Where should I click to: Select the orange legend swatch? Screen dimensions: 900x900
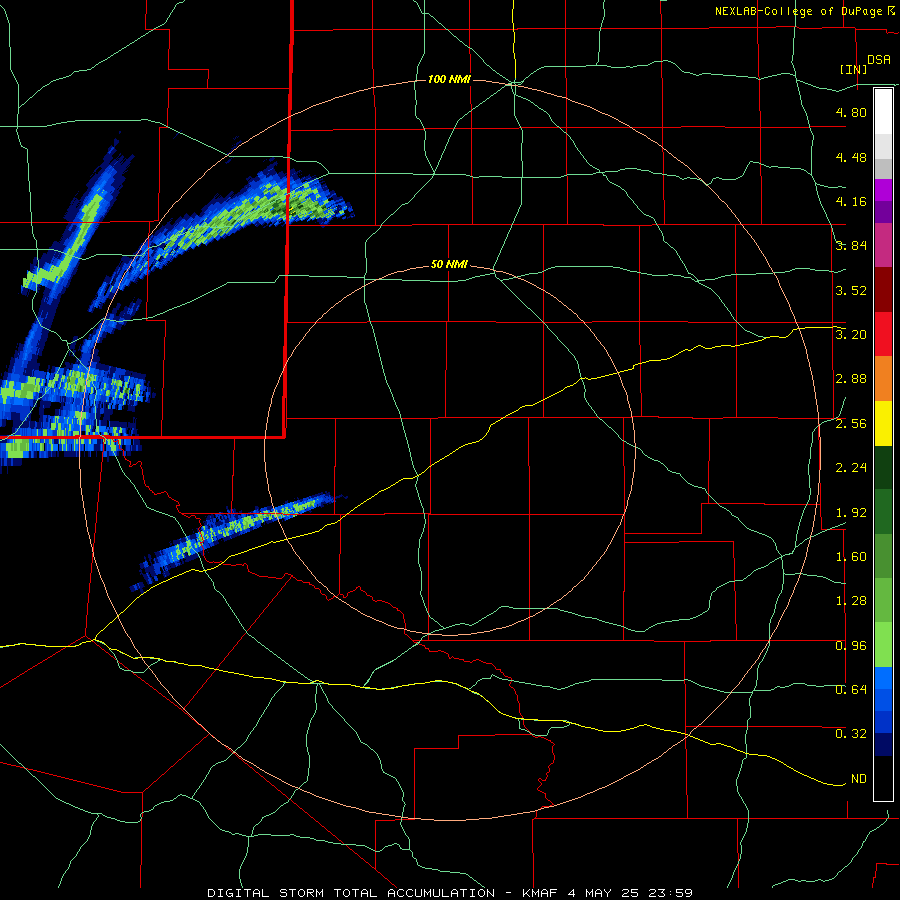pyautogui.click(x=883, y=378)
